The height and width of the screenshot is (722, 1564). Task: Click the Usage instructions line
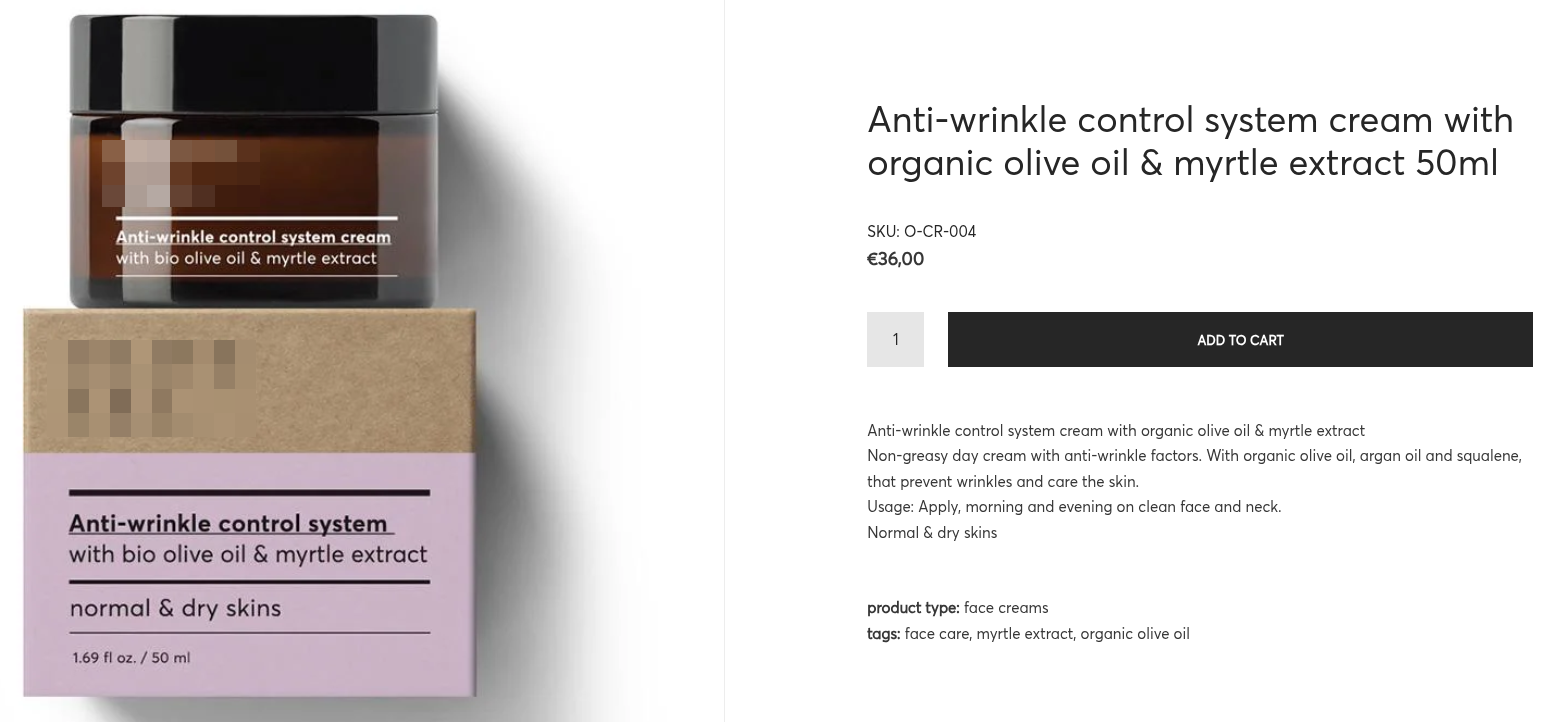pyautogui.click(x=1073, y=507)
